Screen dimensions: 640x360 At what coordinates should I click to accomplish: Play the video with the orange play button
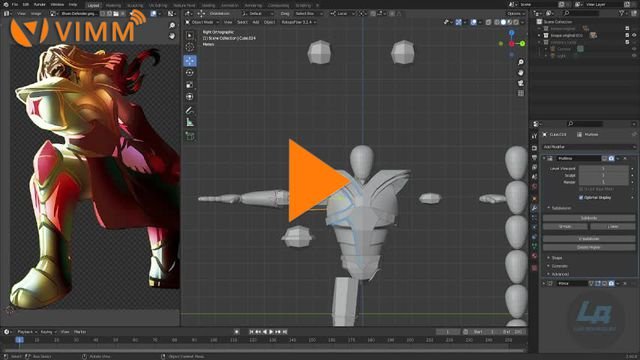click(320, 180)
